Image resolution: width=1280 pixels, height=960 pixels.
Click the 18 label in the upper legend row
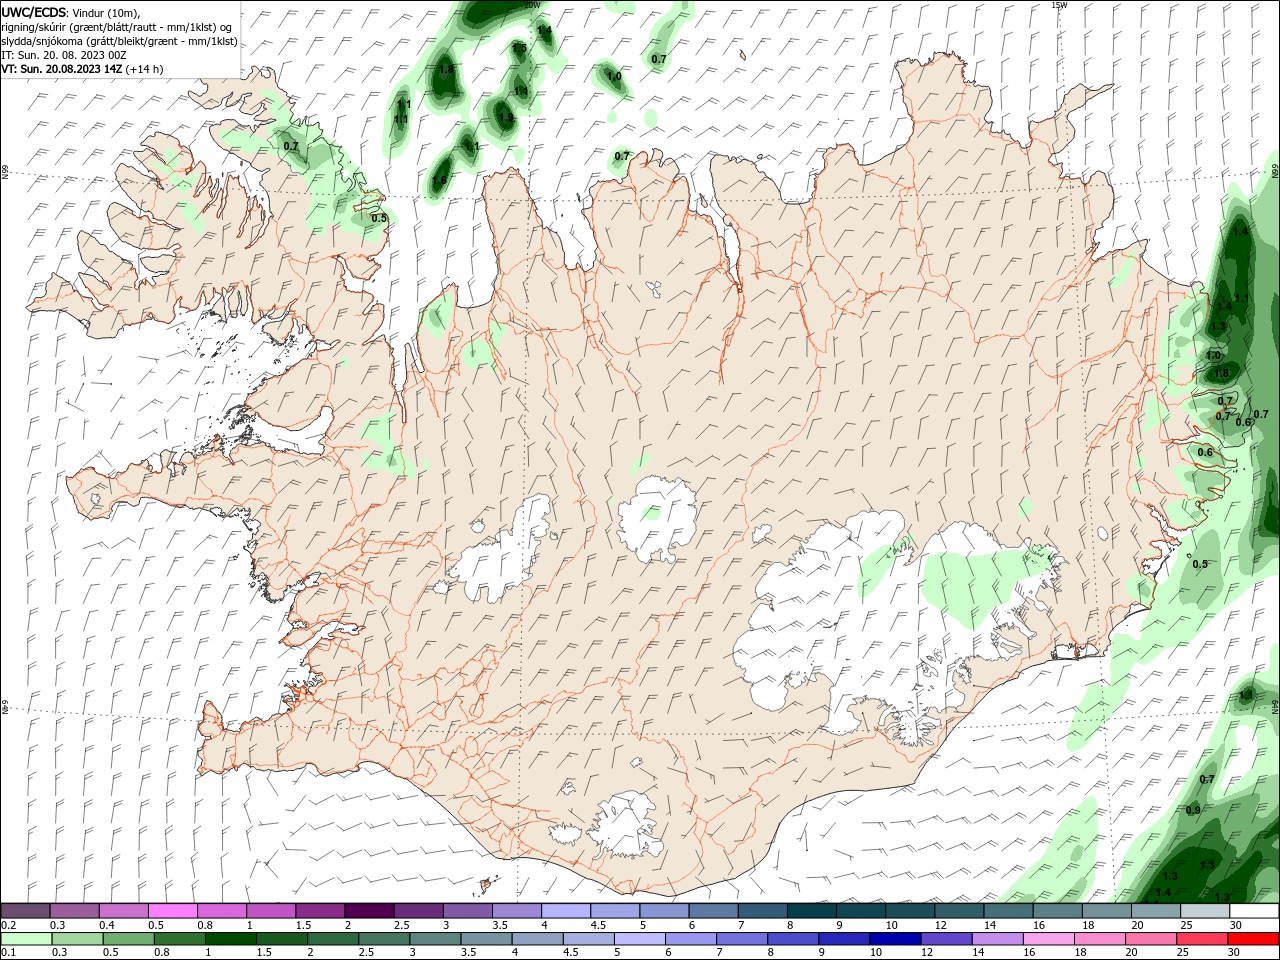coord(1088,925)
